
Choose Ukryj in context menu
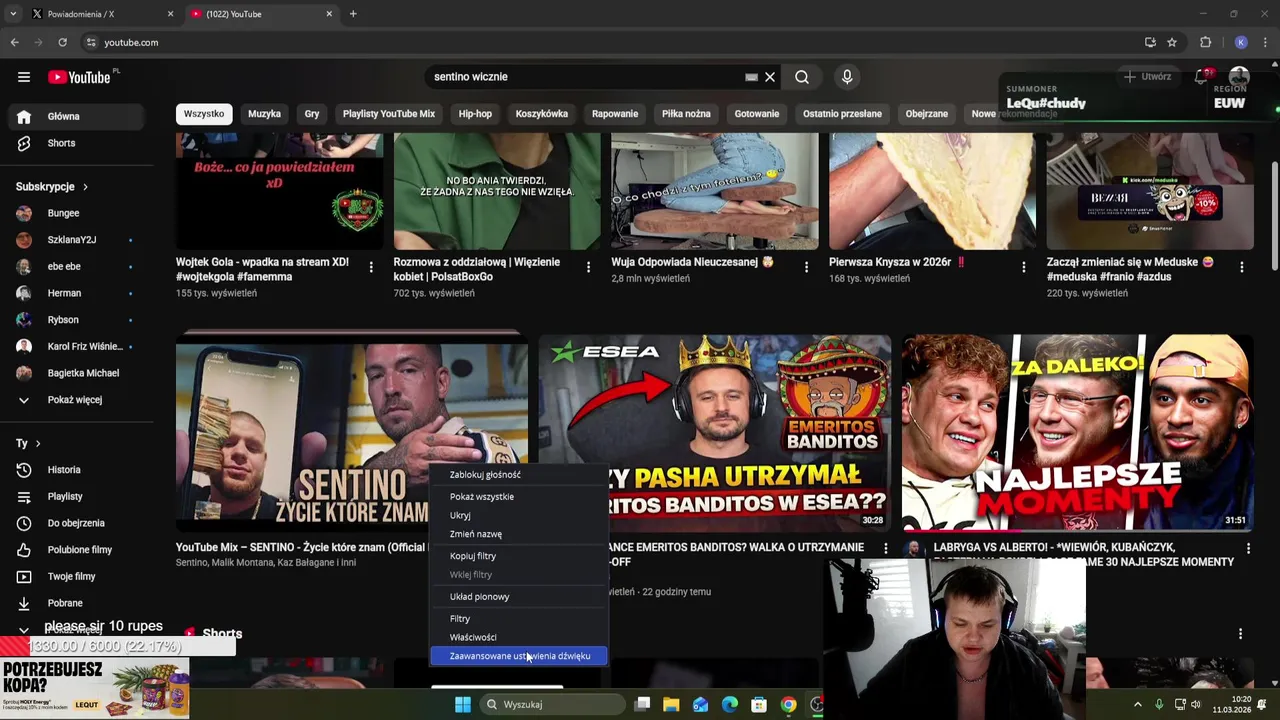pos(519,516)
